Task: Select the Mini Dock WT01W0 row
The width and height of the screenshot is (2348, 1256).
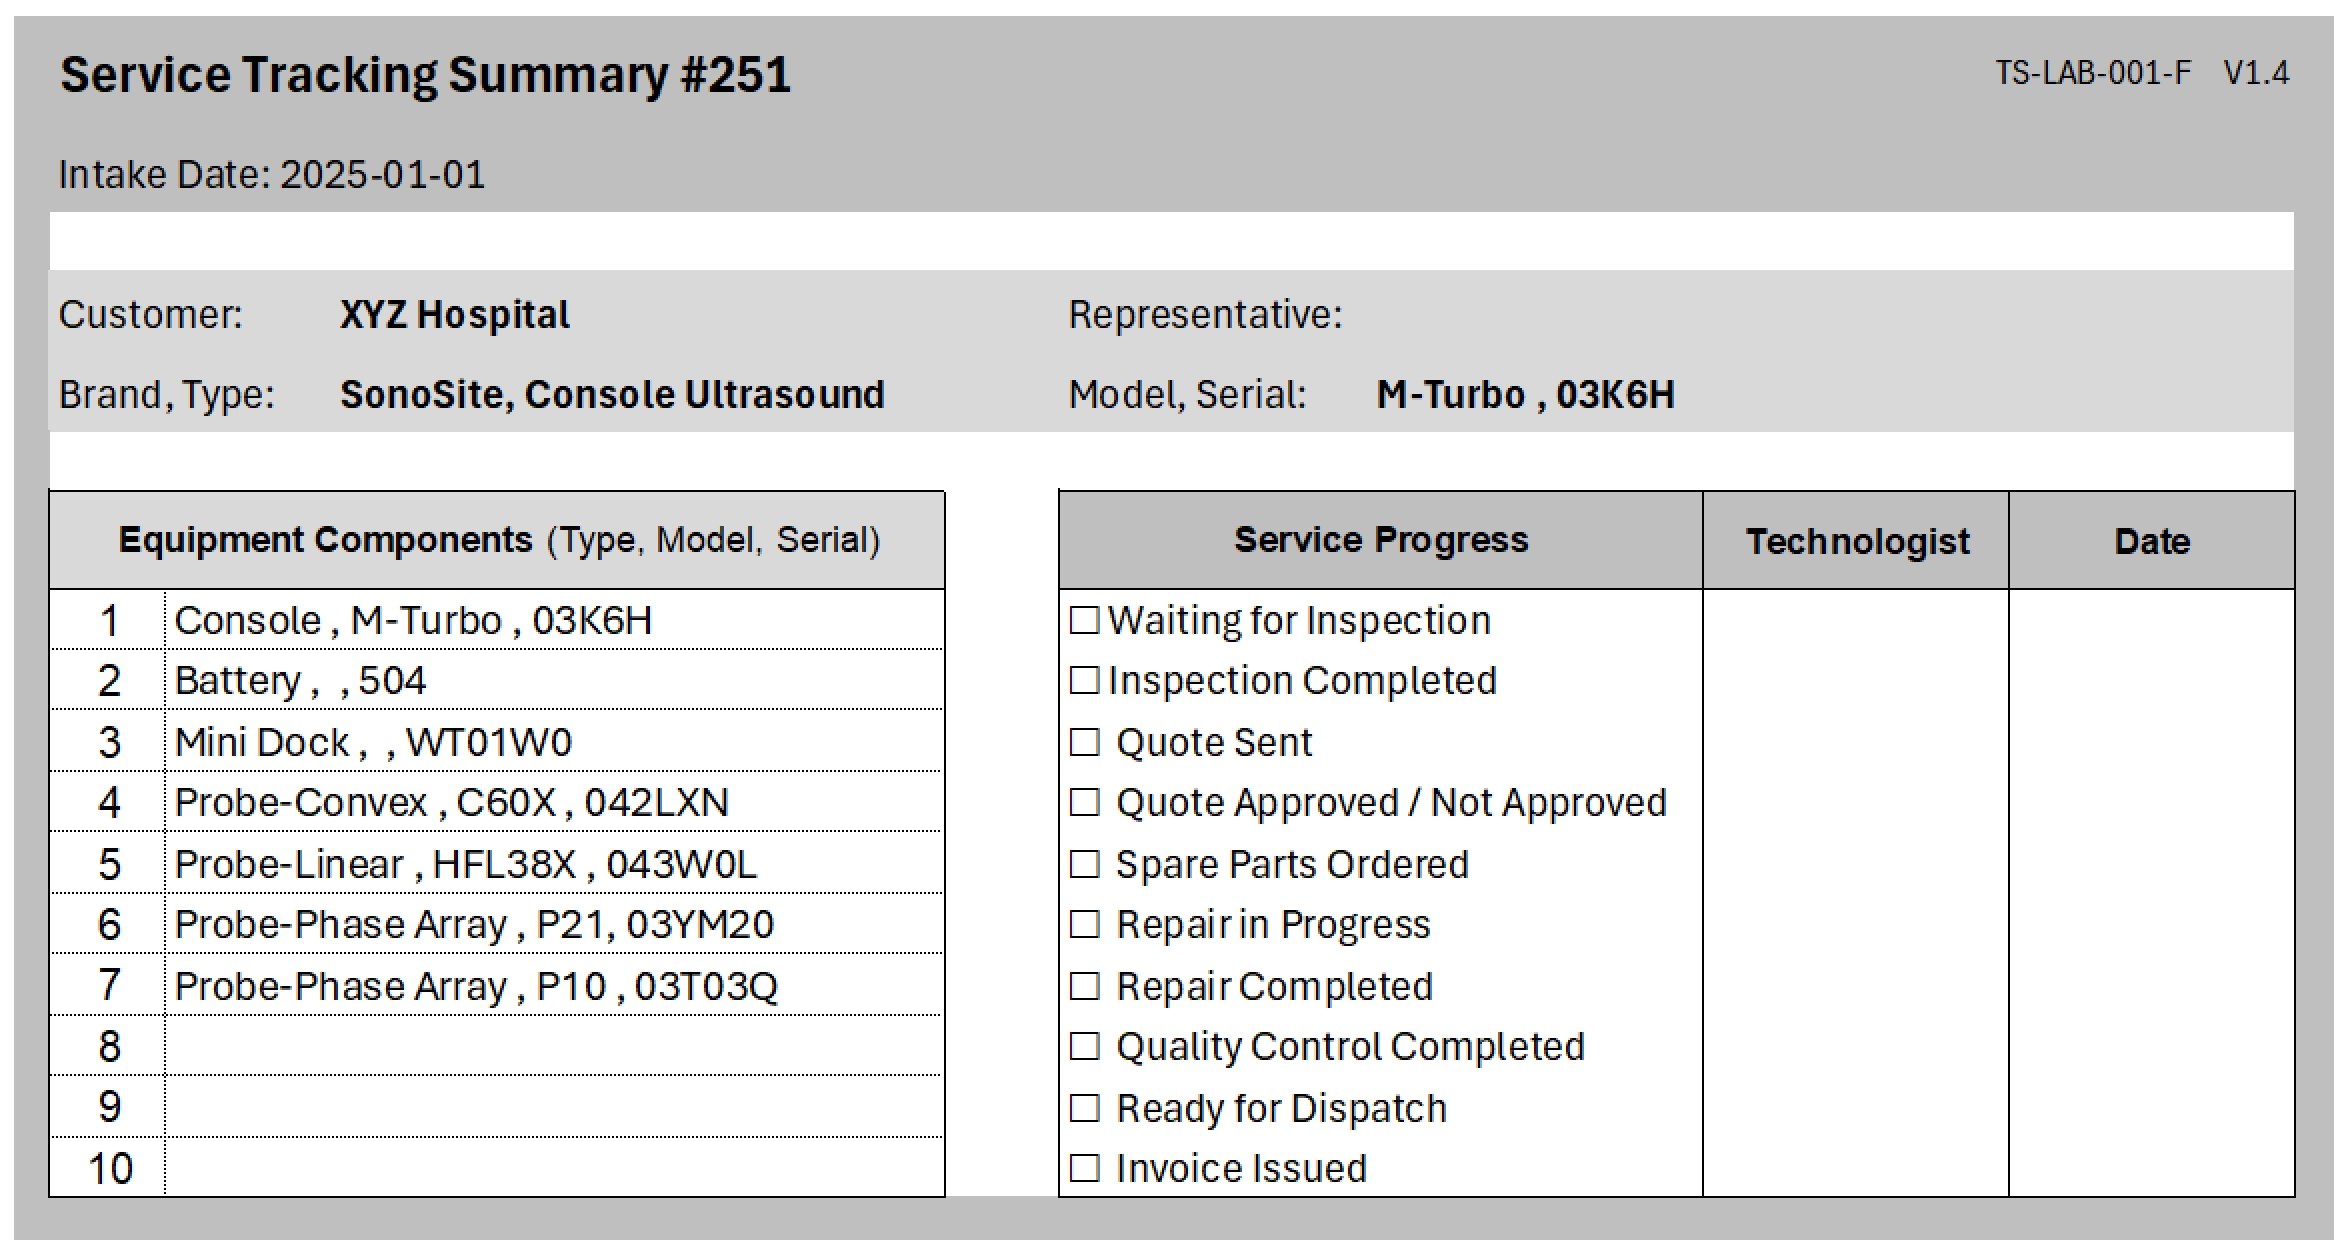Action: (x=373, y=743)
